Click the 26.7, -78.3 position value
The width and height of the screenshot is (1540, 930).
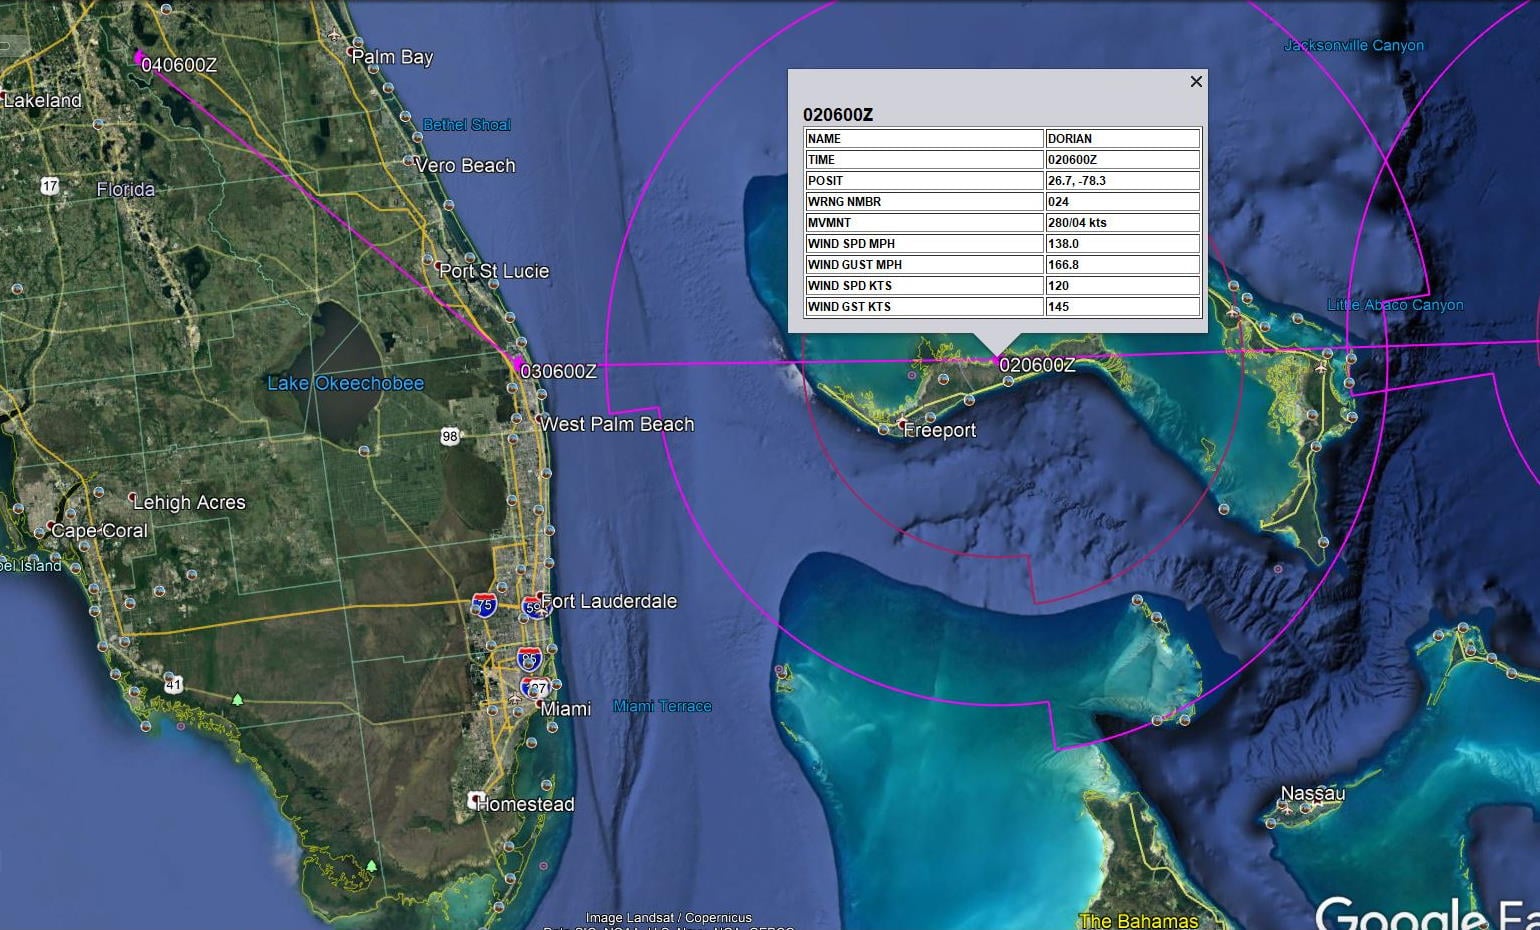[x=1122, y=181]
